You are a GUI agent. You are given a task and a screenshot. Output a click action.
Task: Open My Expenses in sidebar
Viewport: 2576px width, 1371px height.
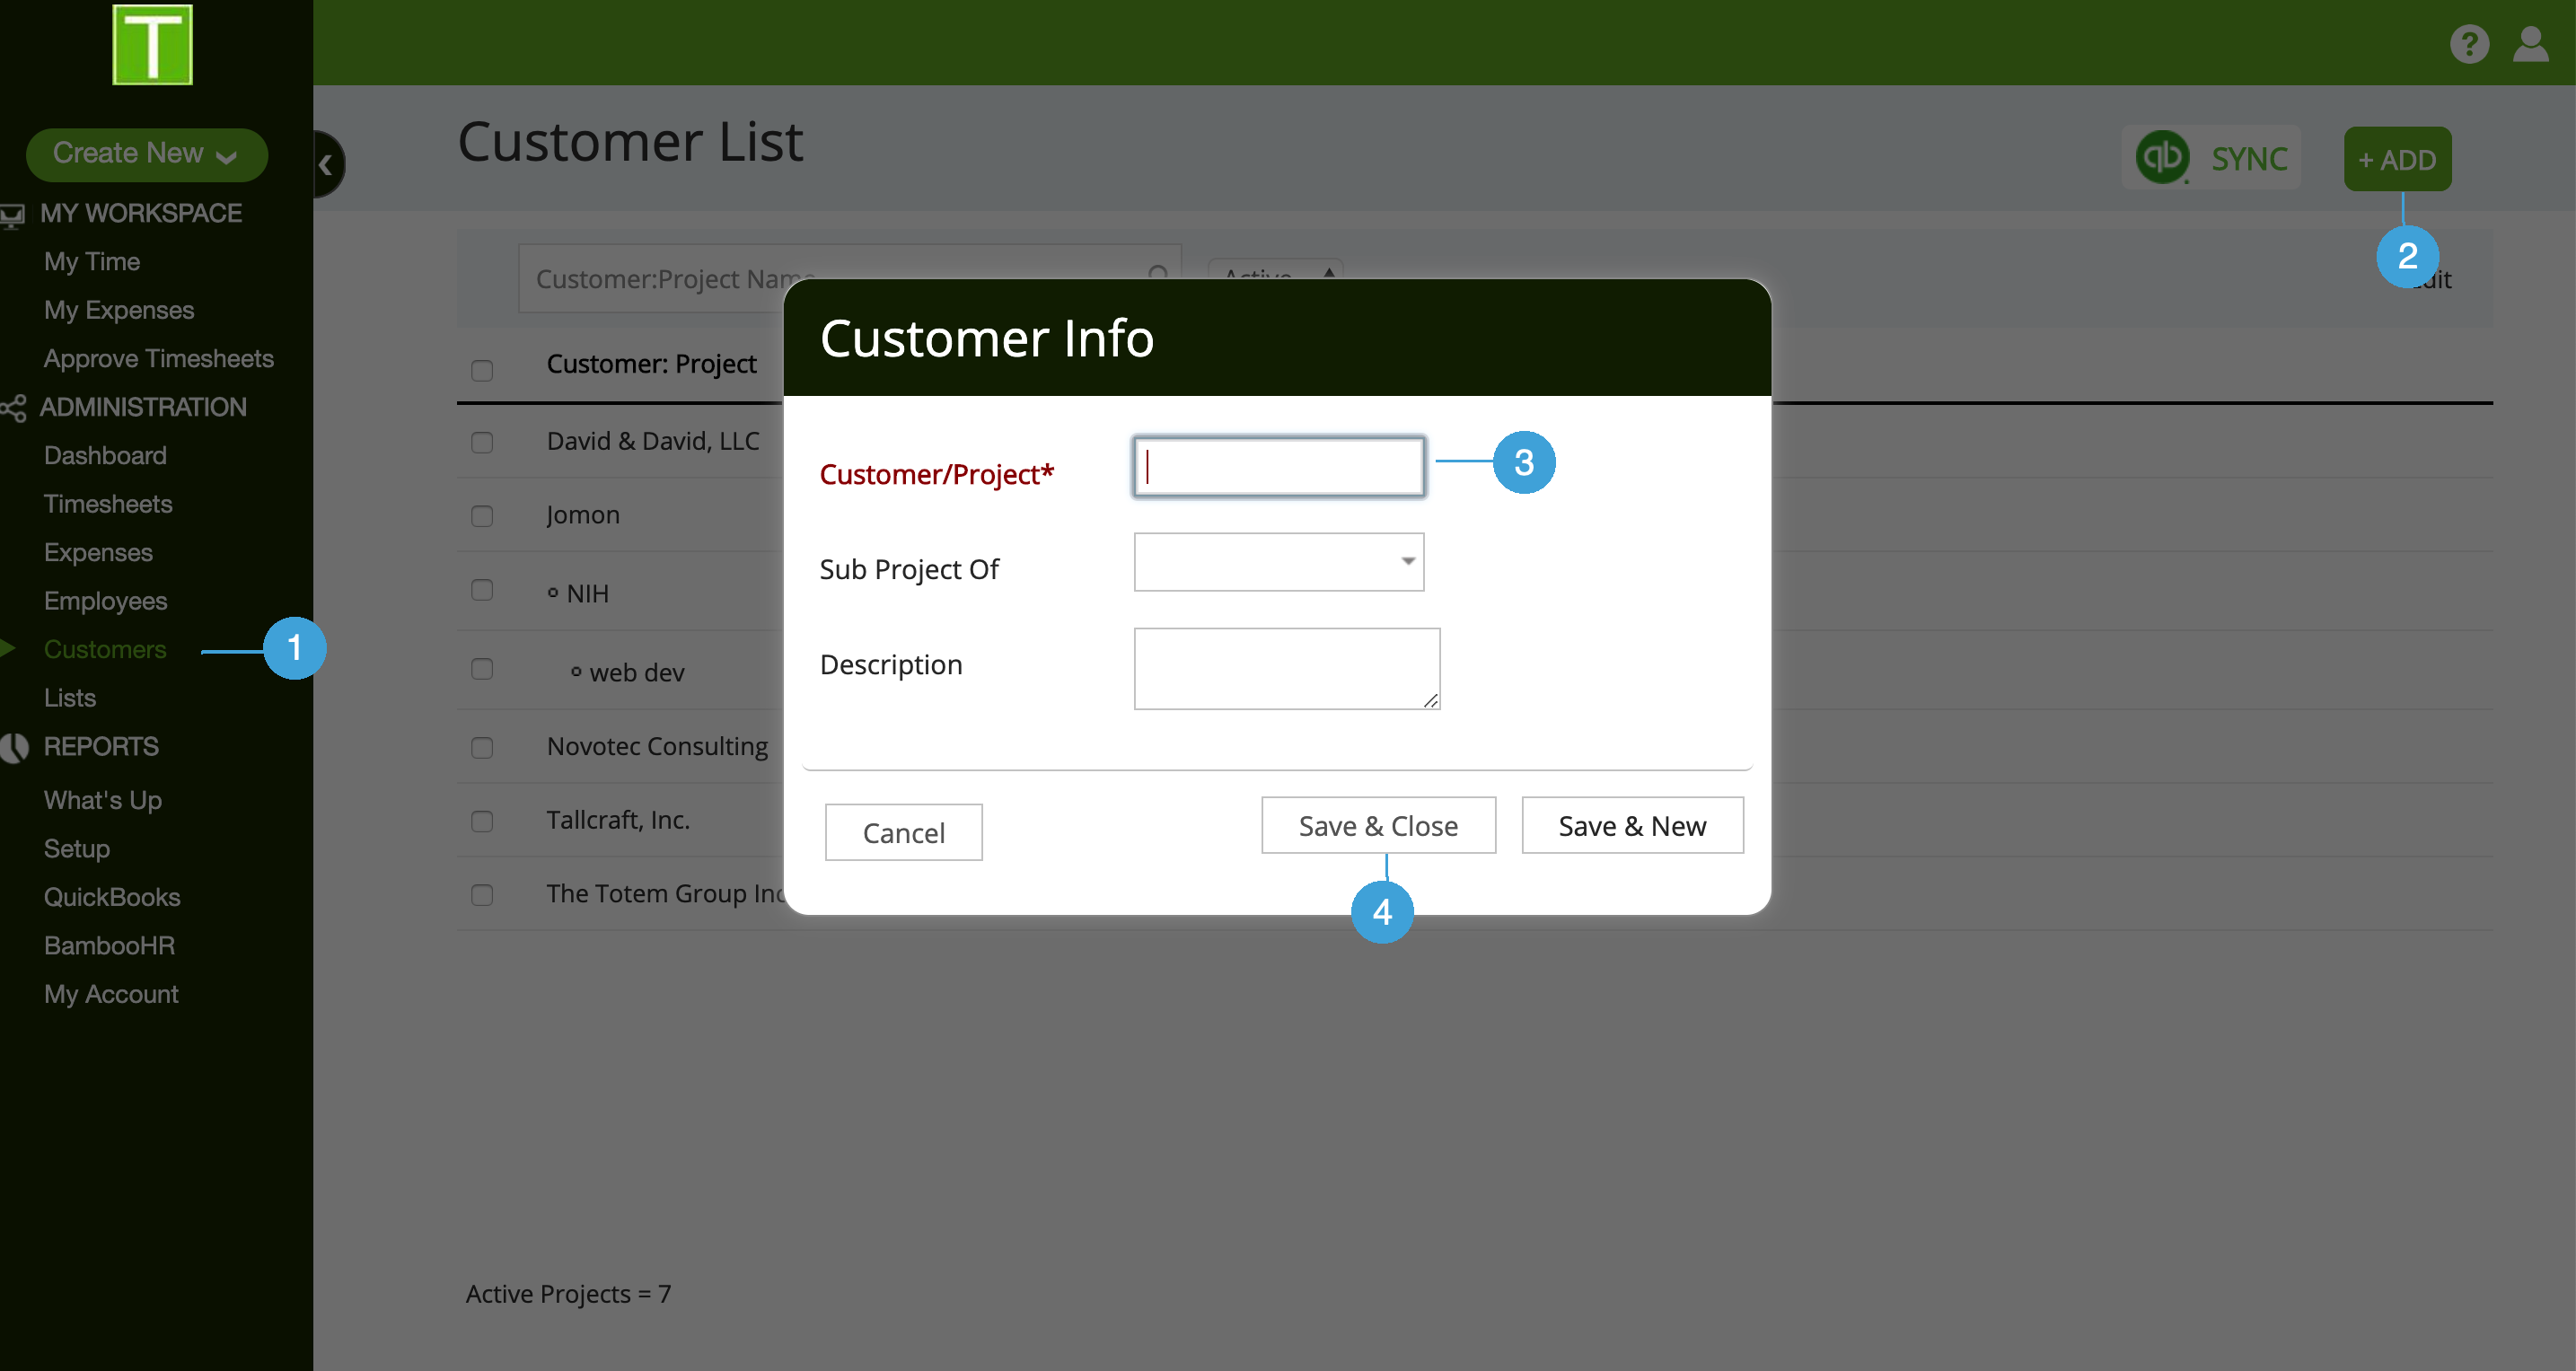pos(119,311)
